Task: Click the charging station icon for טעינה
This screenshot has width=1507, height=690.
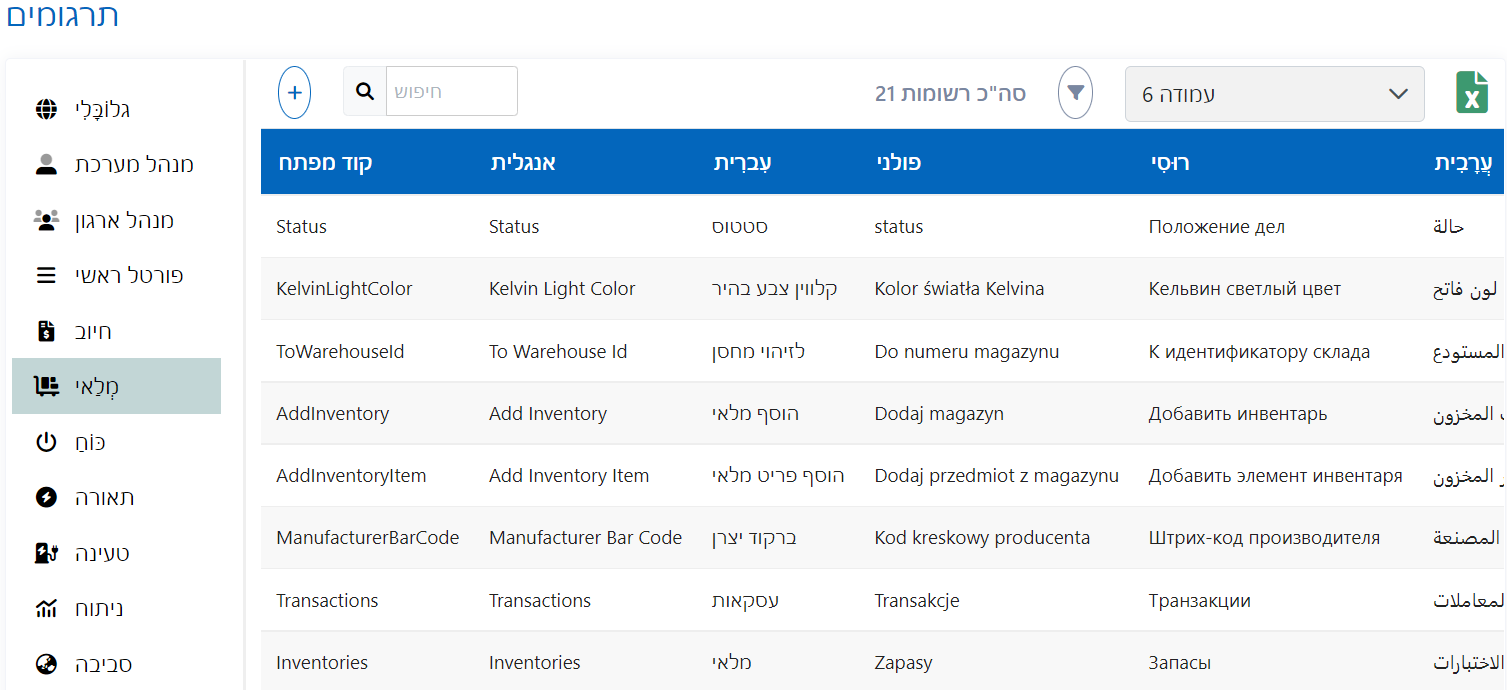Action: coord(46,553)
